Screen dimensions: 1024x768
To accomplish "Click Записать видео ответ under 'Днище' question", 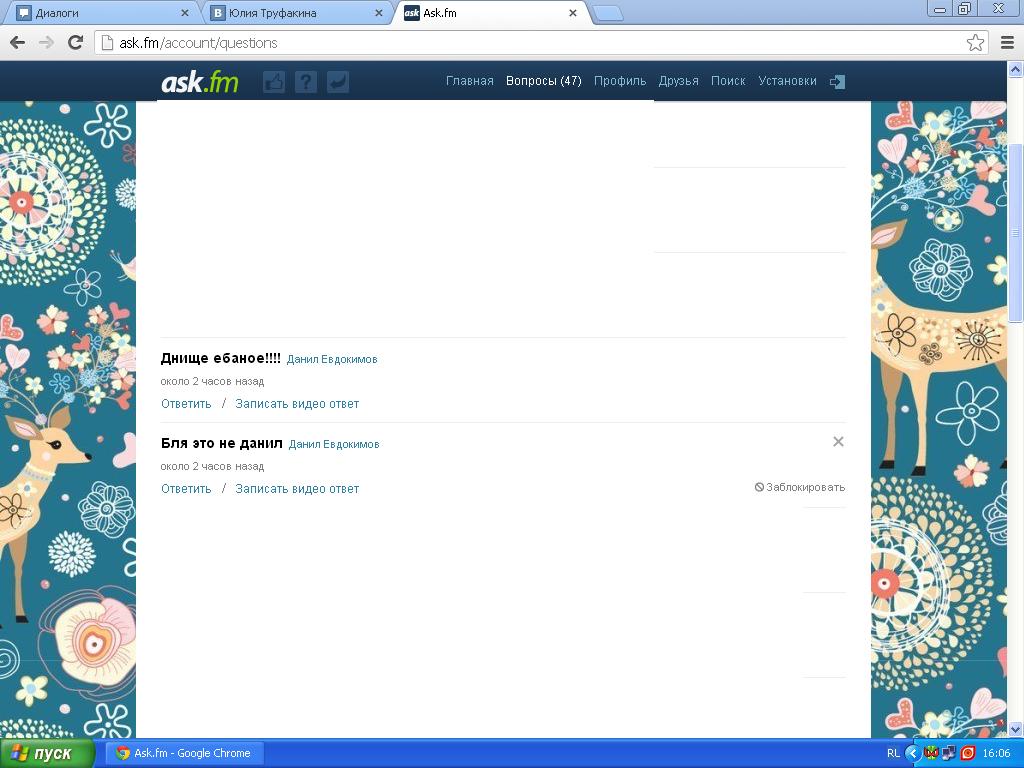I will (x=297, y=404).
